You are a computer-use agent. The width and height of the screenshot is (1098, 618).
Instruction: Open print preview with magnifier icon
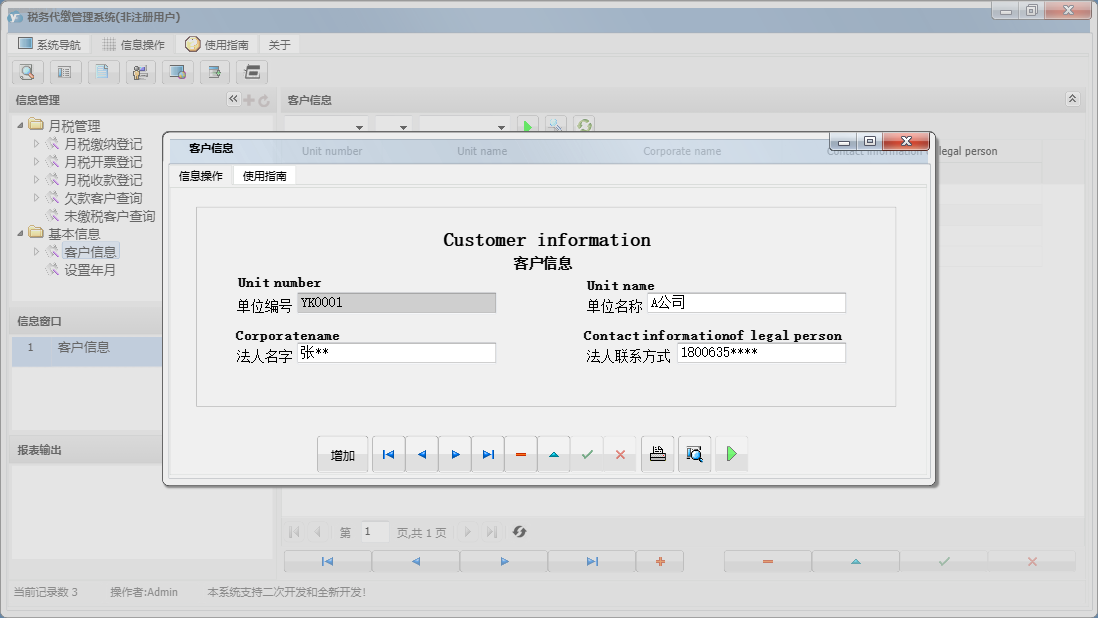point(694,454)
